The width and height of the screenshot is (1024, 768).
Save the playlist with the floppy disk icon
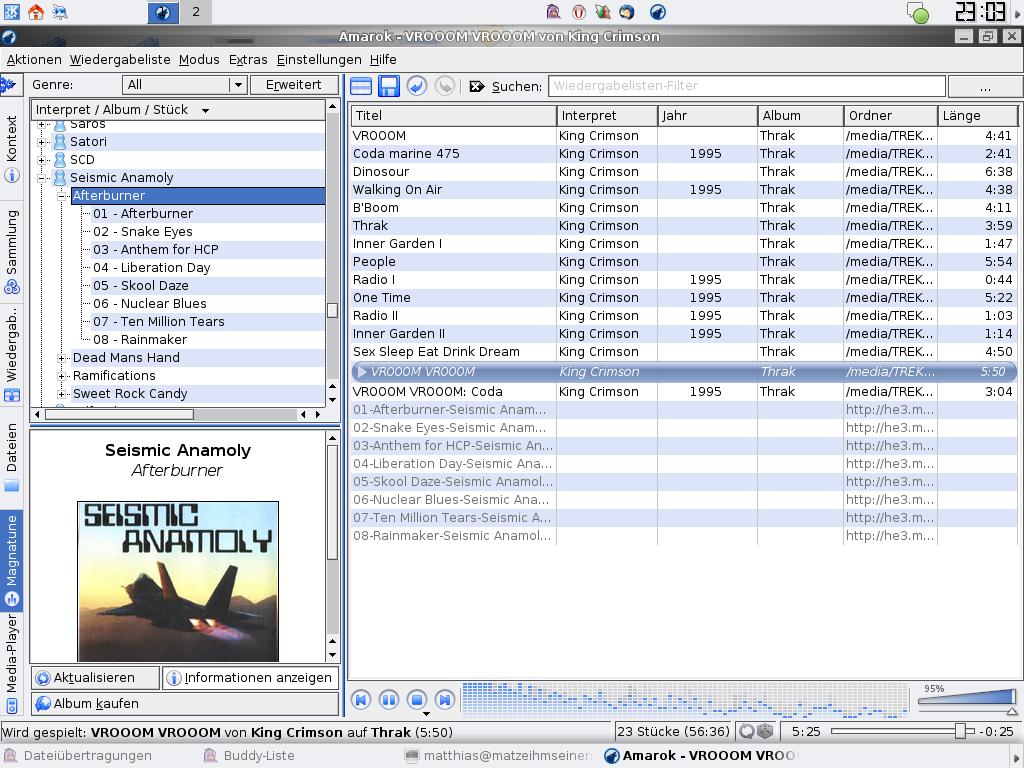[389, 86]
